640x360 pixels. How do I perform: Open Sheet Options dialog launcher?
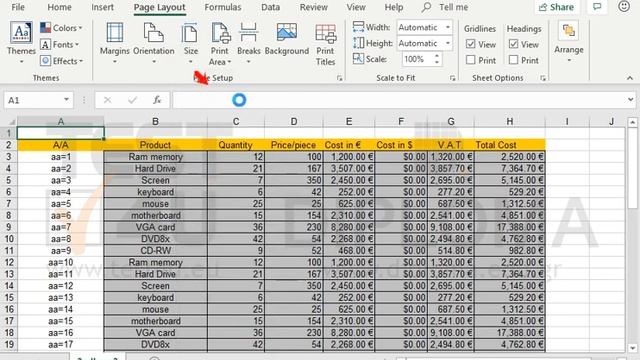tap(543, 78)
